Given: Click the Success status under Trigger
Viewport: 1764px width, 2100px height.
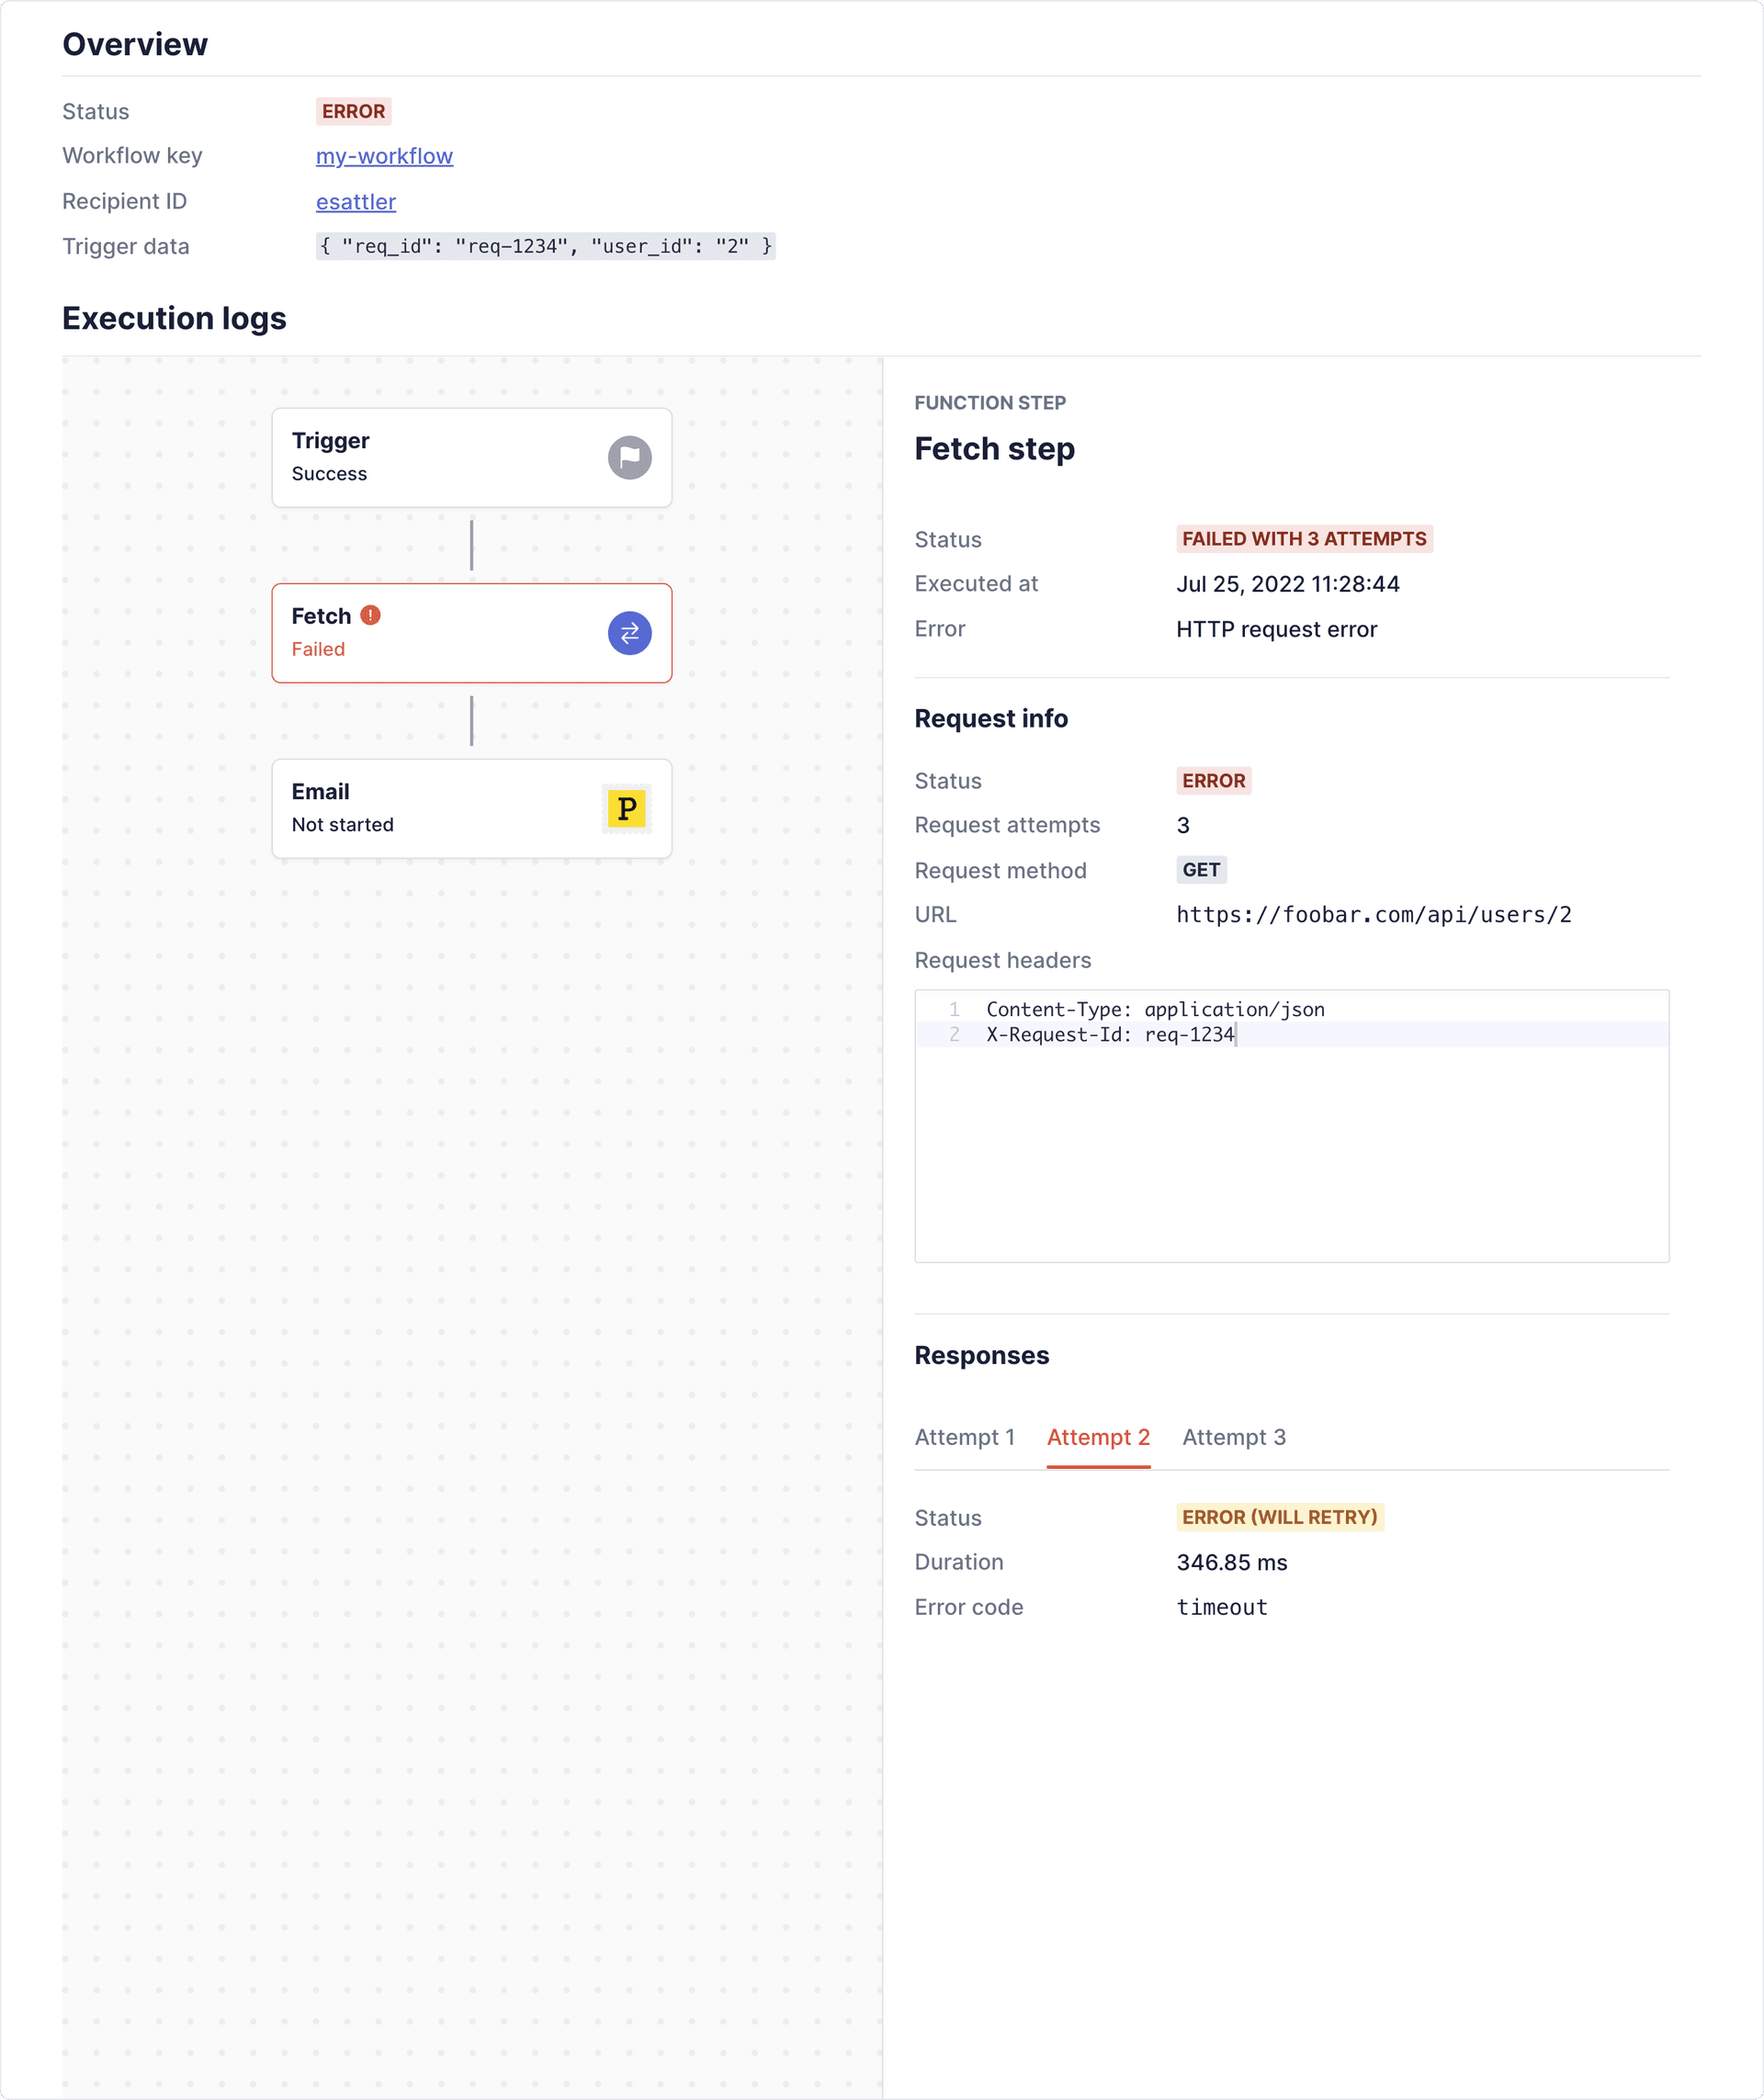Looking at the screenshot, I should 329,474.
